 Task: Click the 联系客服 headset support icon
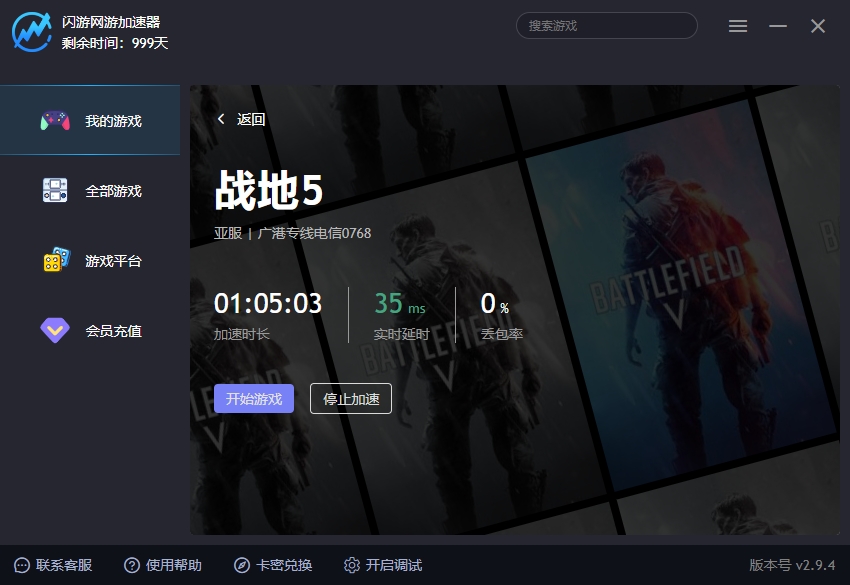(23, 565)
